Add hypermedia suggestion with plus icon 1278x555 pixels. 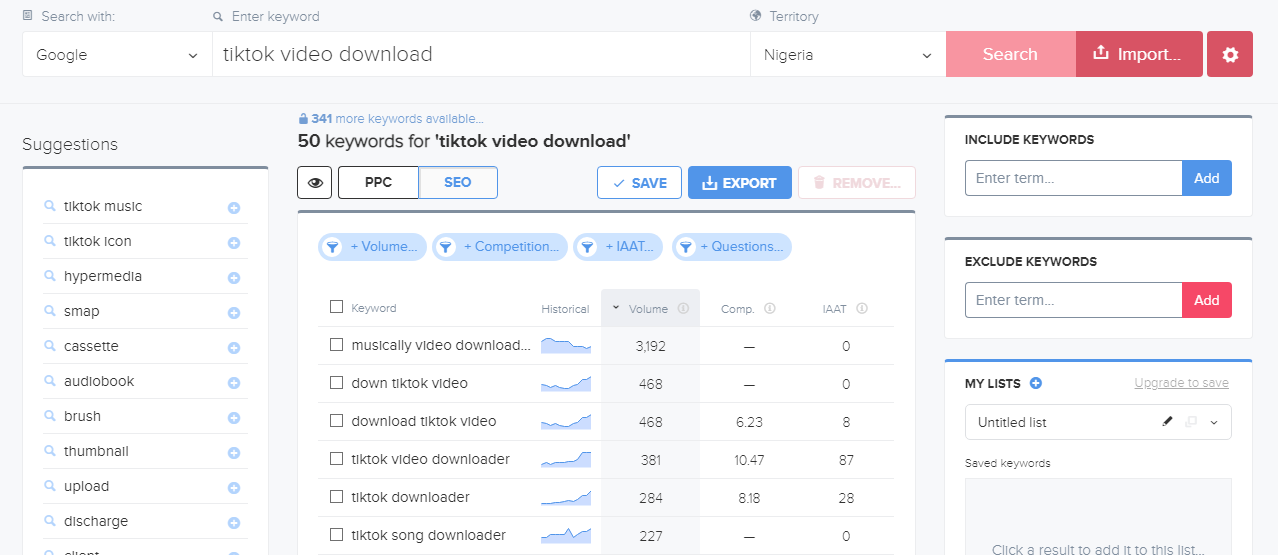[x=234, y=278]
